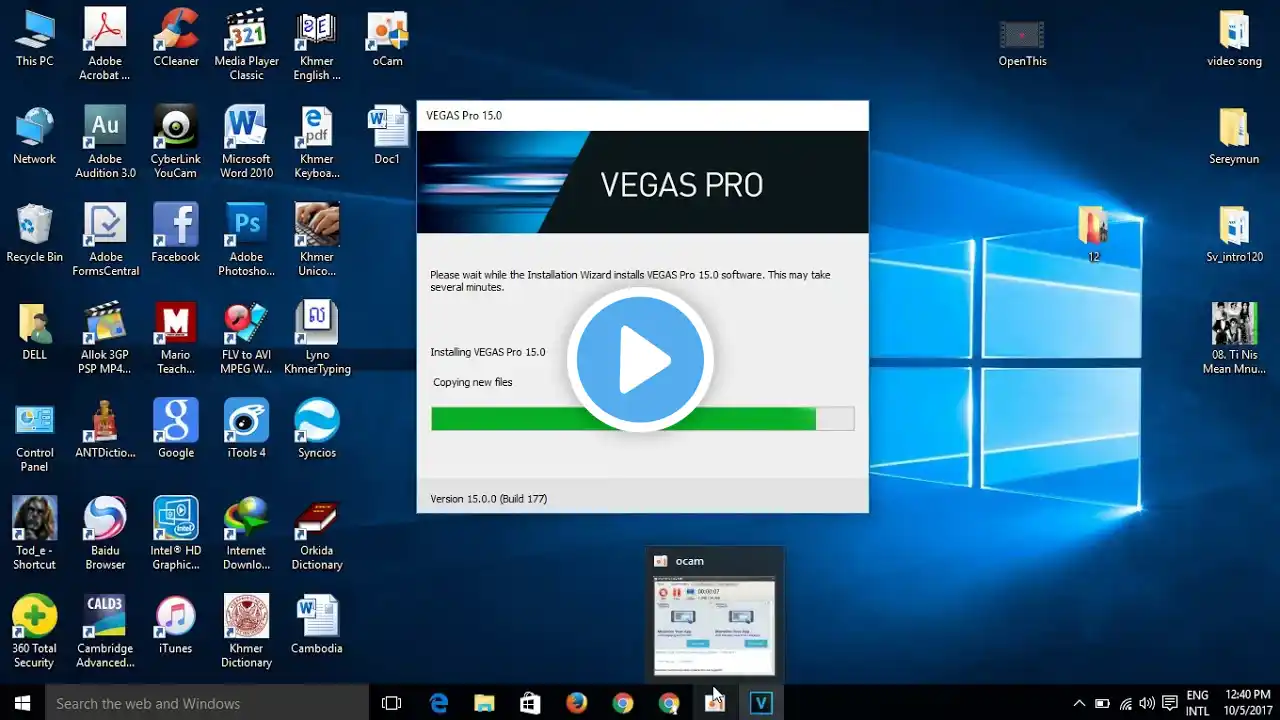The image size is (1280, 720).
Task: Open the Action Center notifications icon
Action: pos(1170,703)
